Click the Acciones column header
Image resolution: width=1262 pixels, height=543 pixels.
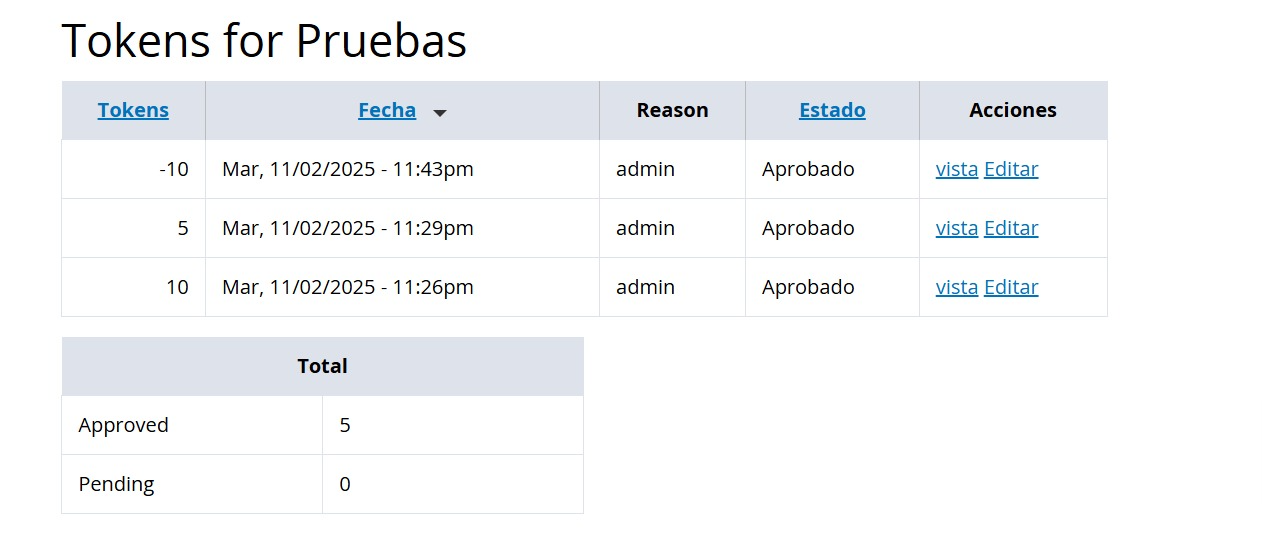pyautogui.click(x=1013, y=111)
